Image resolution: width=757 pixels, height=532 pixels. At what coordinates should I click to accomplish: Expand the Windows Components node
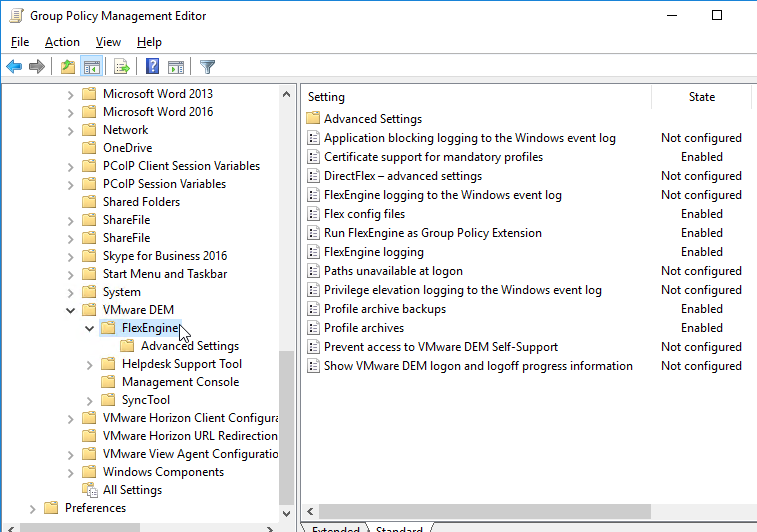(x=70, y=473)
